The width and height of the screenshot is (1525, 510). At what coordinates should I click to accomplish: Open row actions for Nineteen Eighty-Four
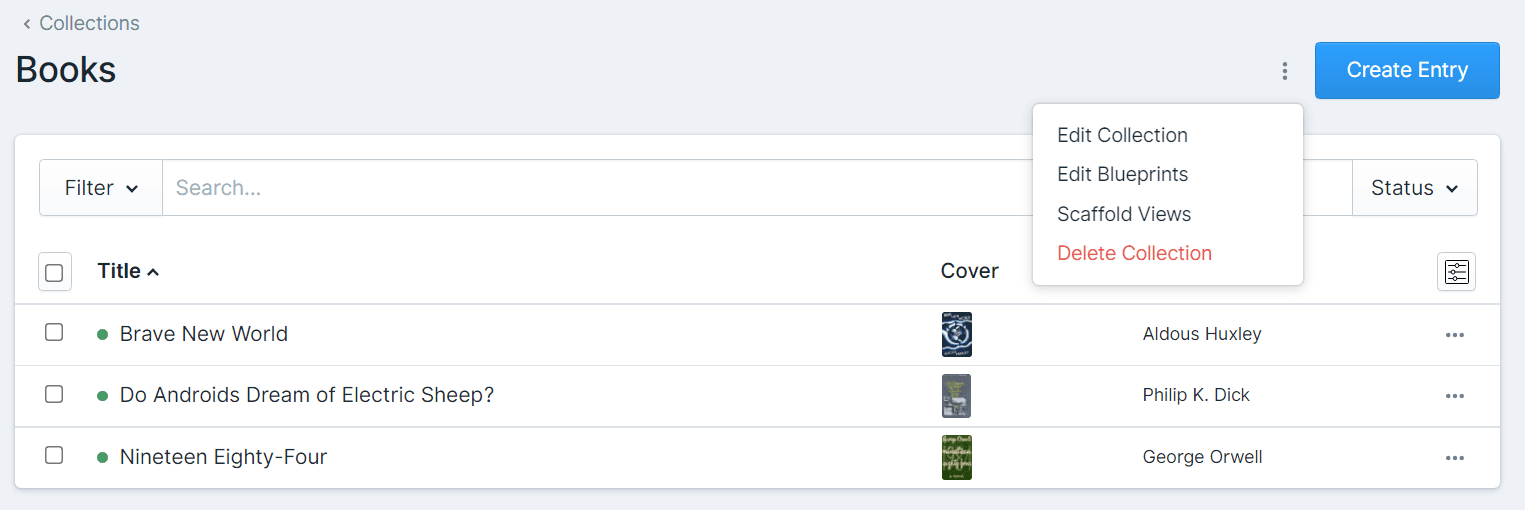[1454, 458]
